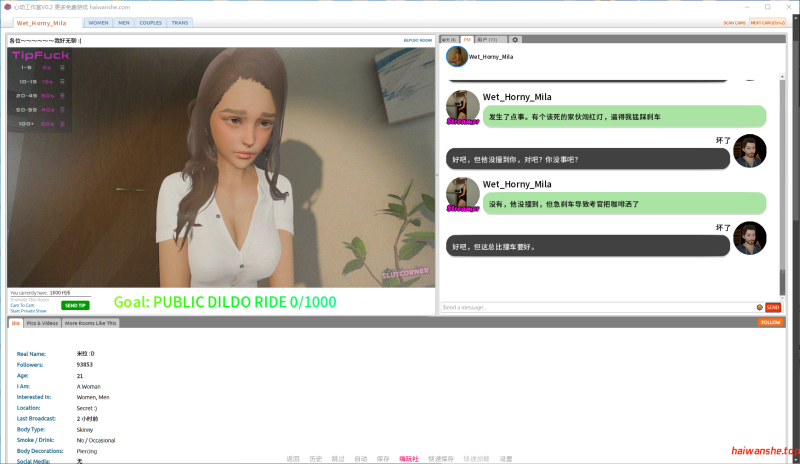Image resolution: width=800 pixels, height=464 pixels.
Task: Switch to the first chat tab left of PM
Action: tap(449, 40)
